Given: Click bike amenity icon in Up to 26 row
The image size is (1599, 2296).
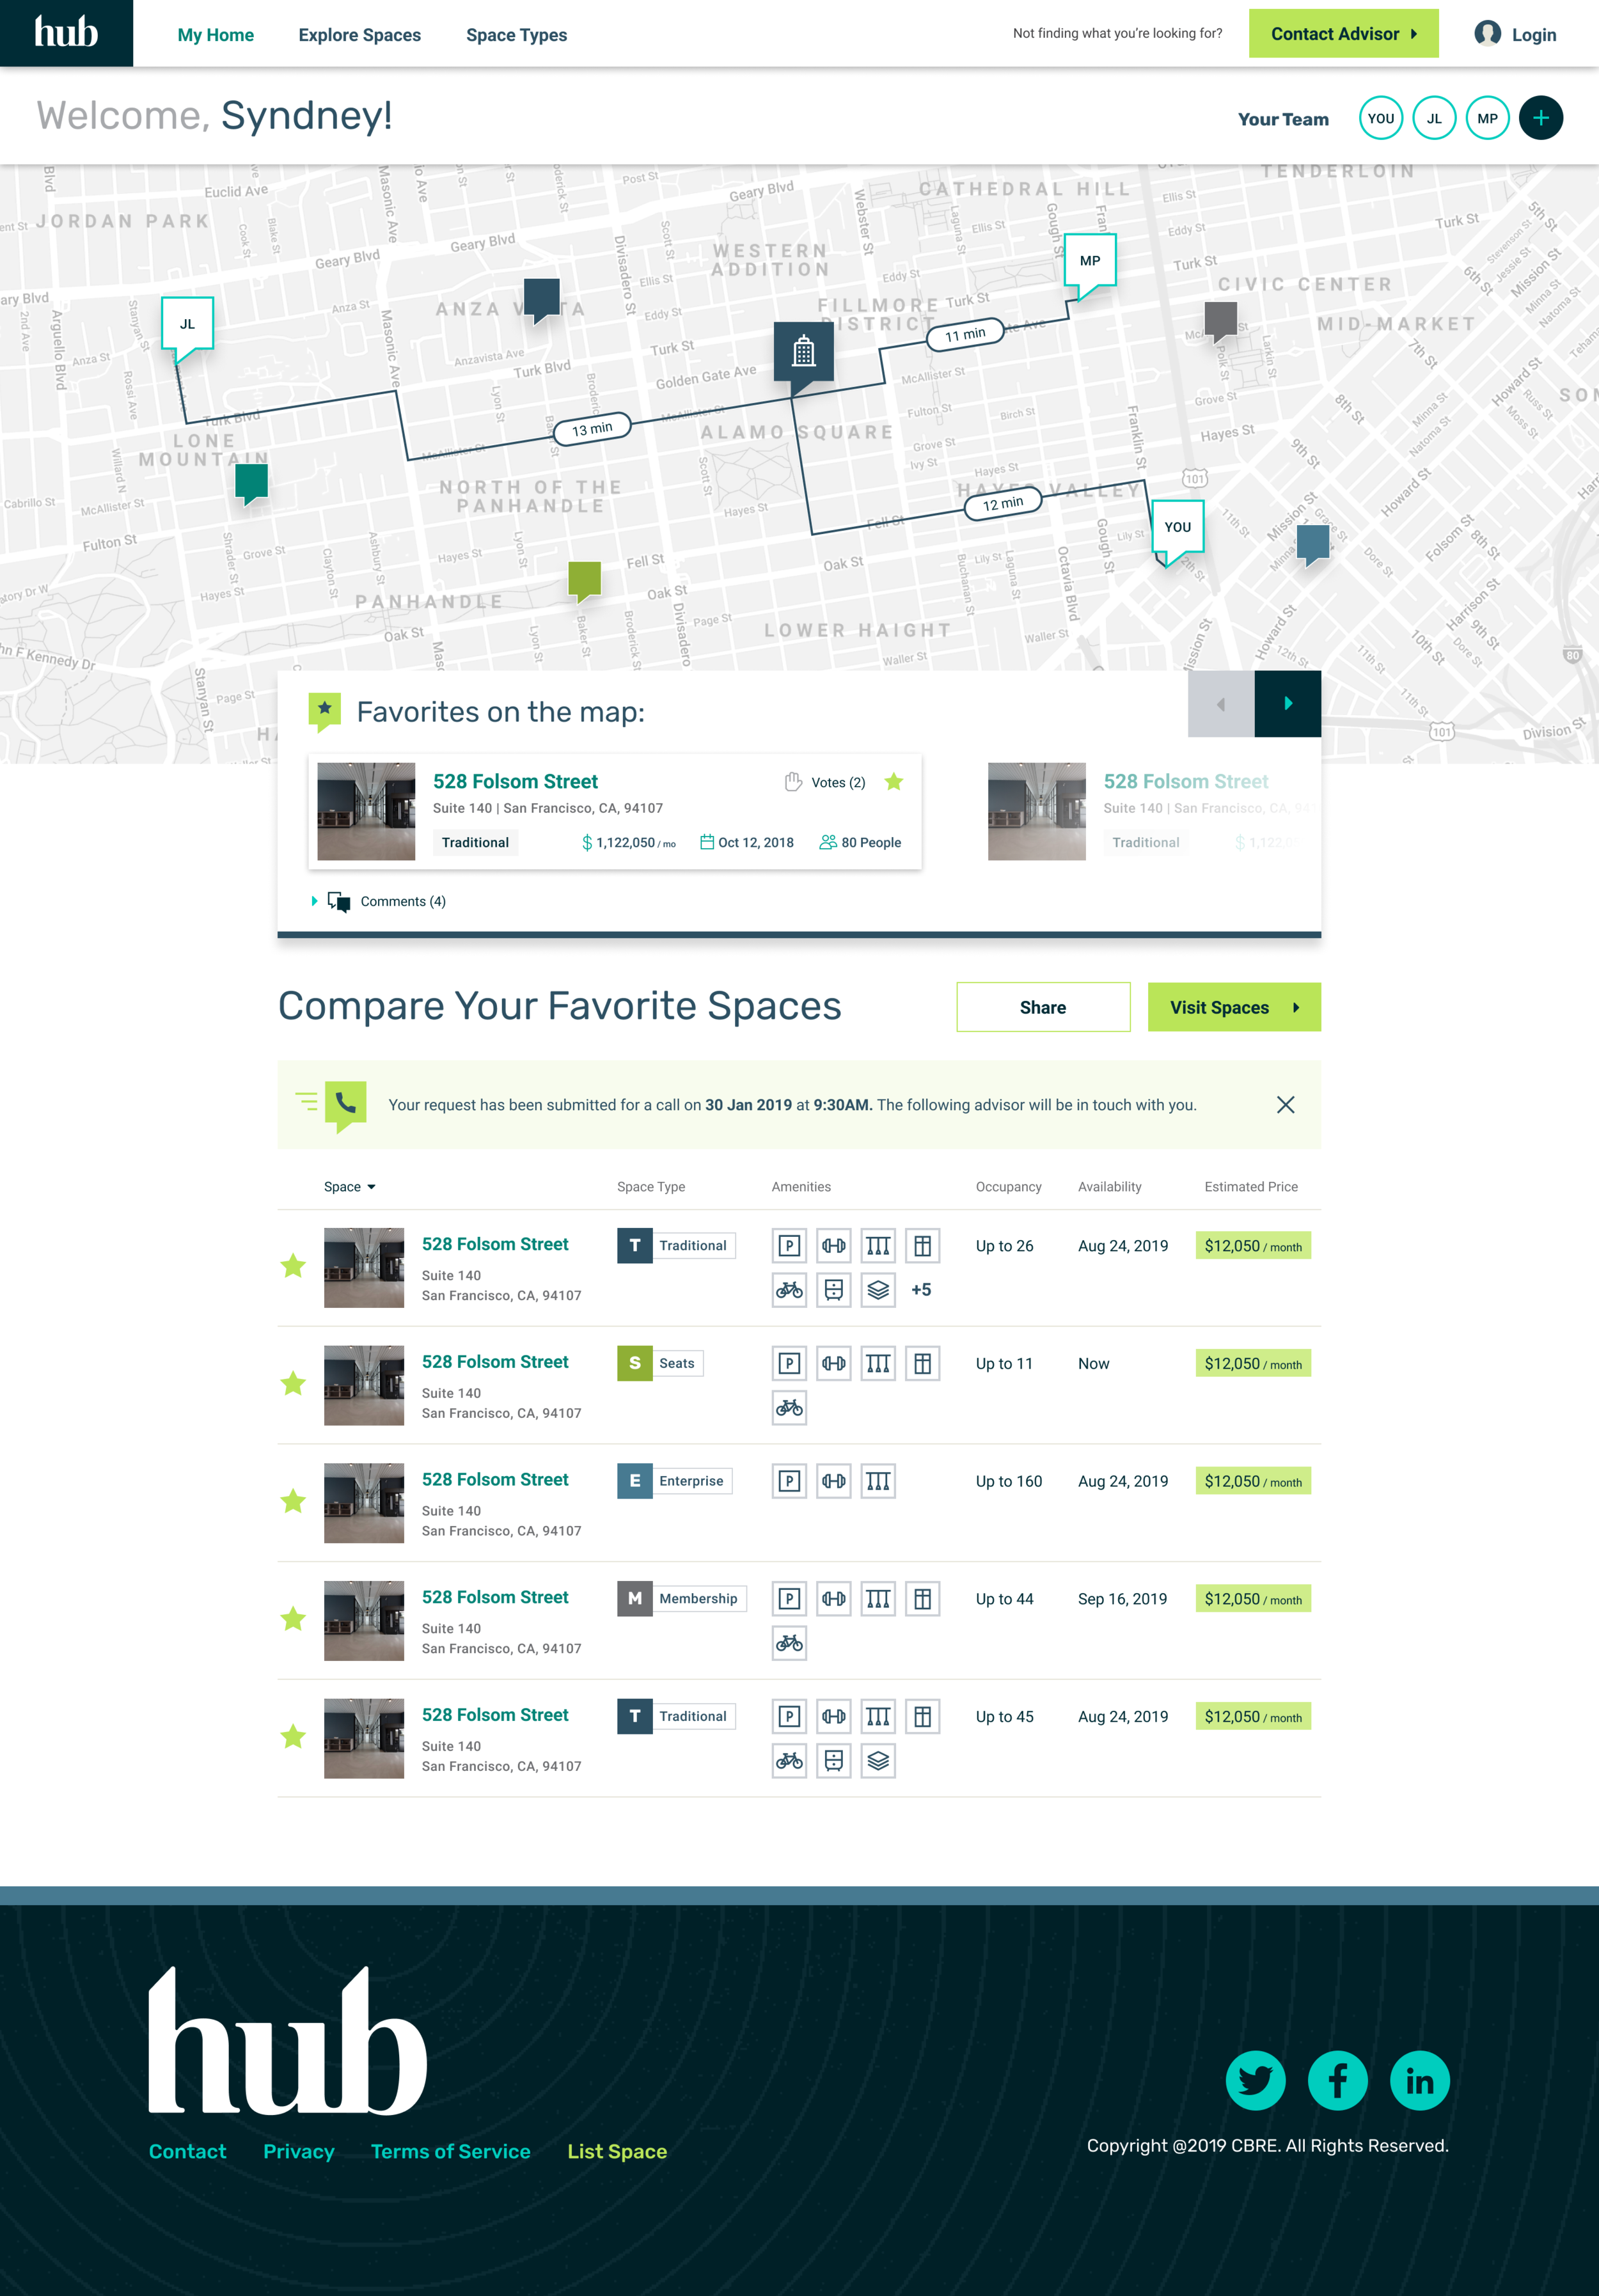Looking at the screenshot, I should click(789, 1290).
